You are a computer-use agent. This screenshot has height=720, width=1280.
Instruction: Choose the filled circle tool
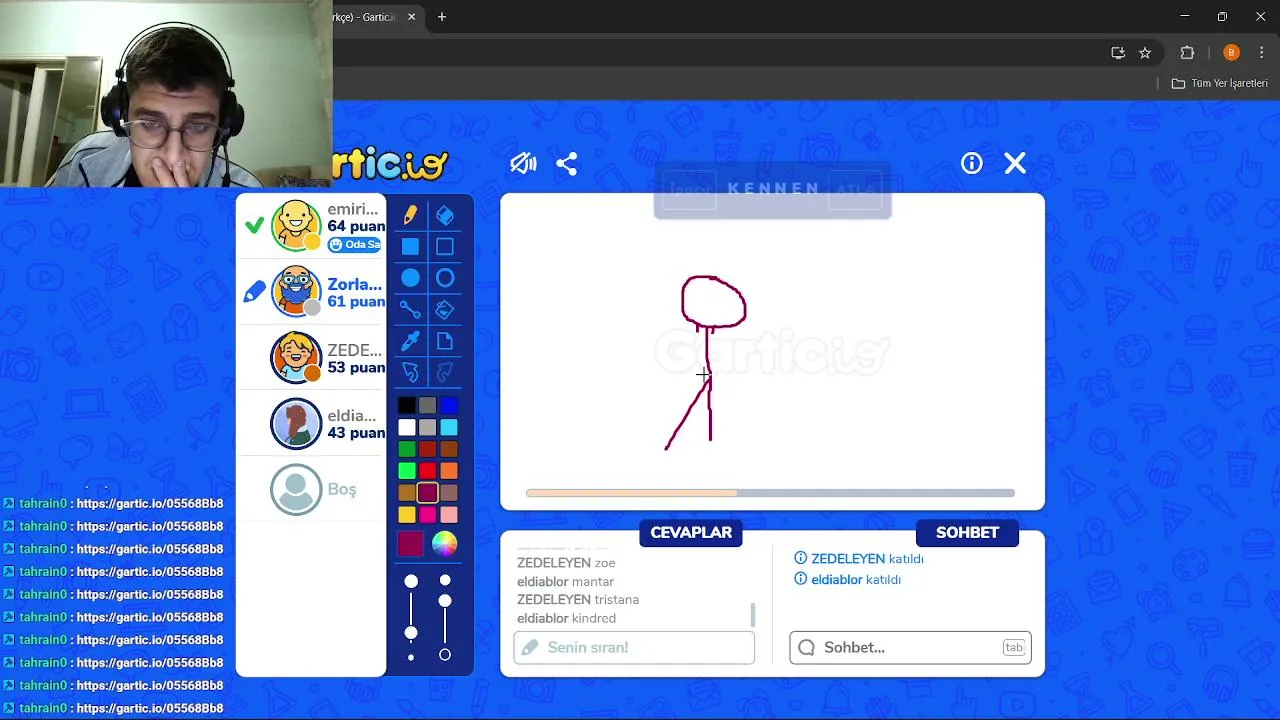tap(410, 278)
